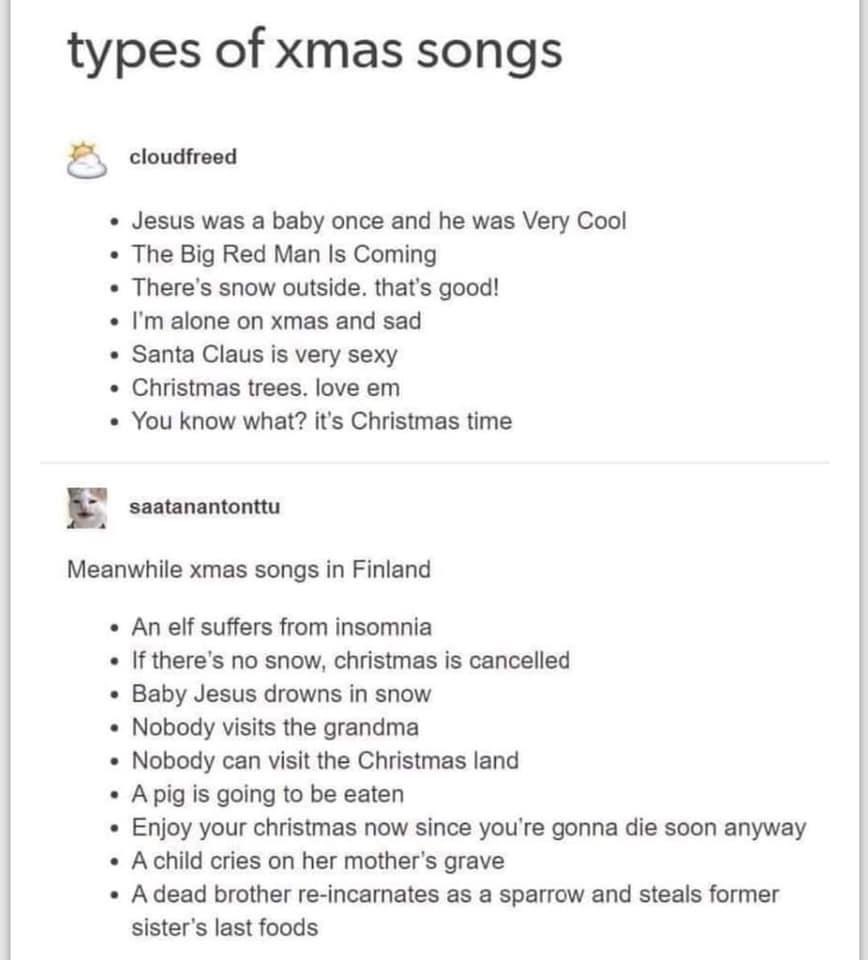This screenshot has height=960, width=868.
Task: Click the cloudfreed sun-cloud avatar icon
Action: tap(86, 160)
